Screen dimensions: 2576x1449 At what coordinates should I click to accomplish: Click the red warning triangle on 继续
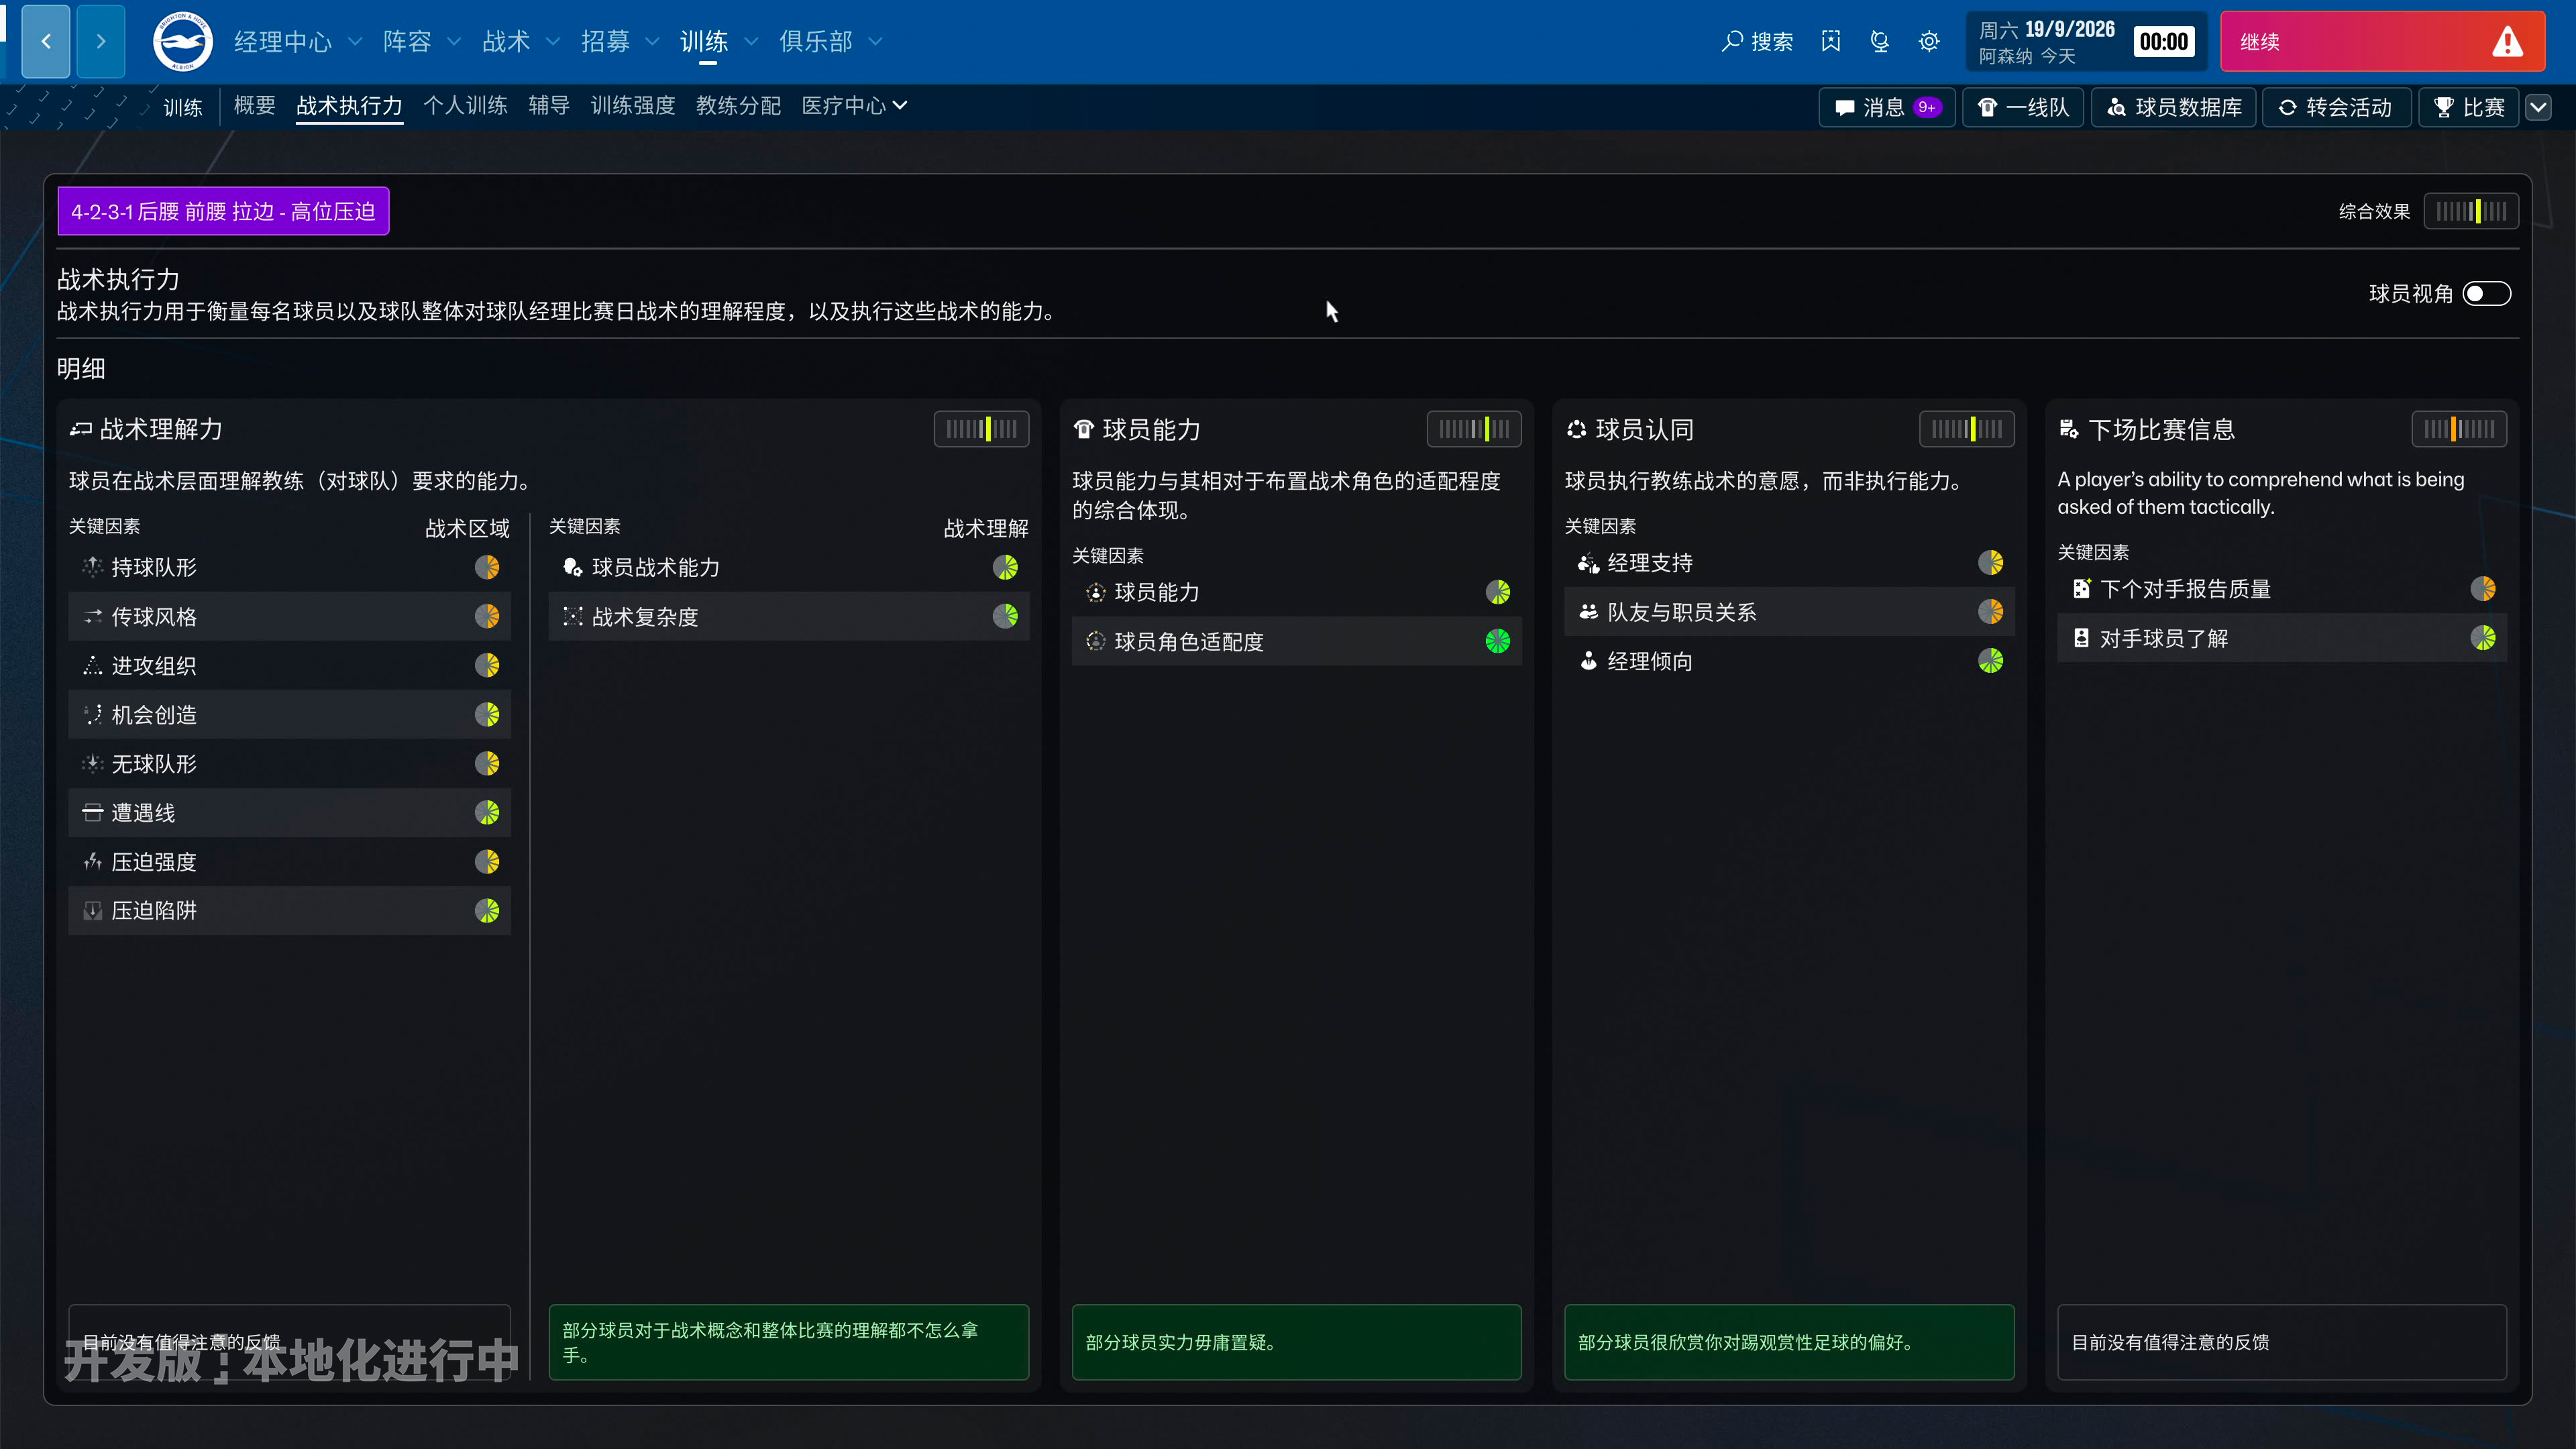coord(2507,42)
